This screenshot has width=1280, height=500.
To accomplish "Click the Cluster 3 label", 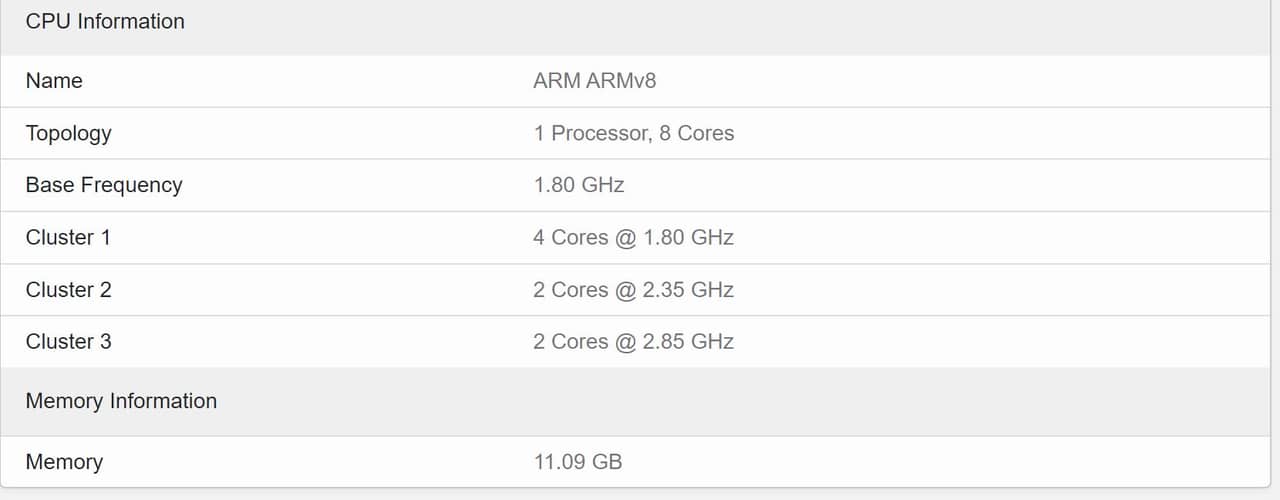I will click(68, 341).
